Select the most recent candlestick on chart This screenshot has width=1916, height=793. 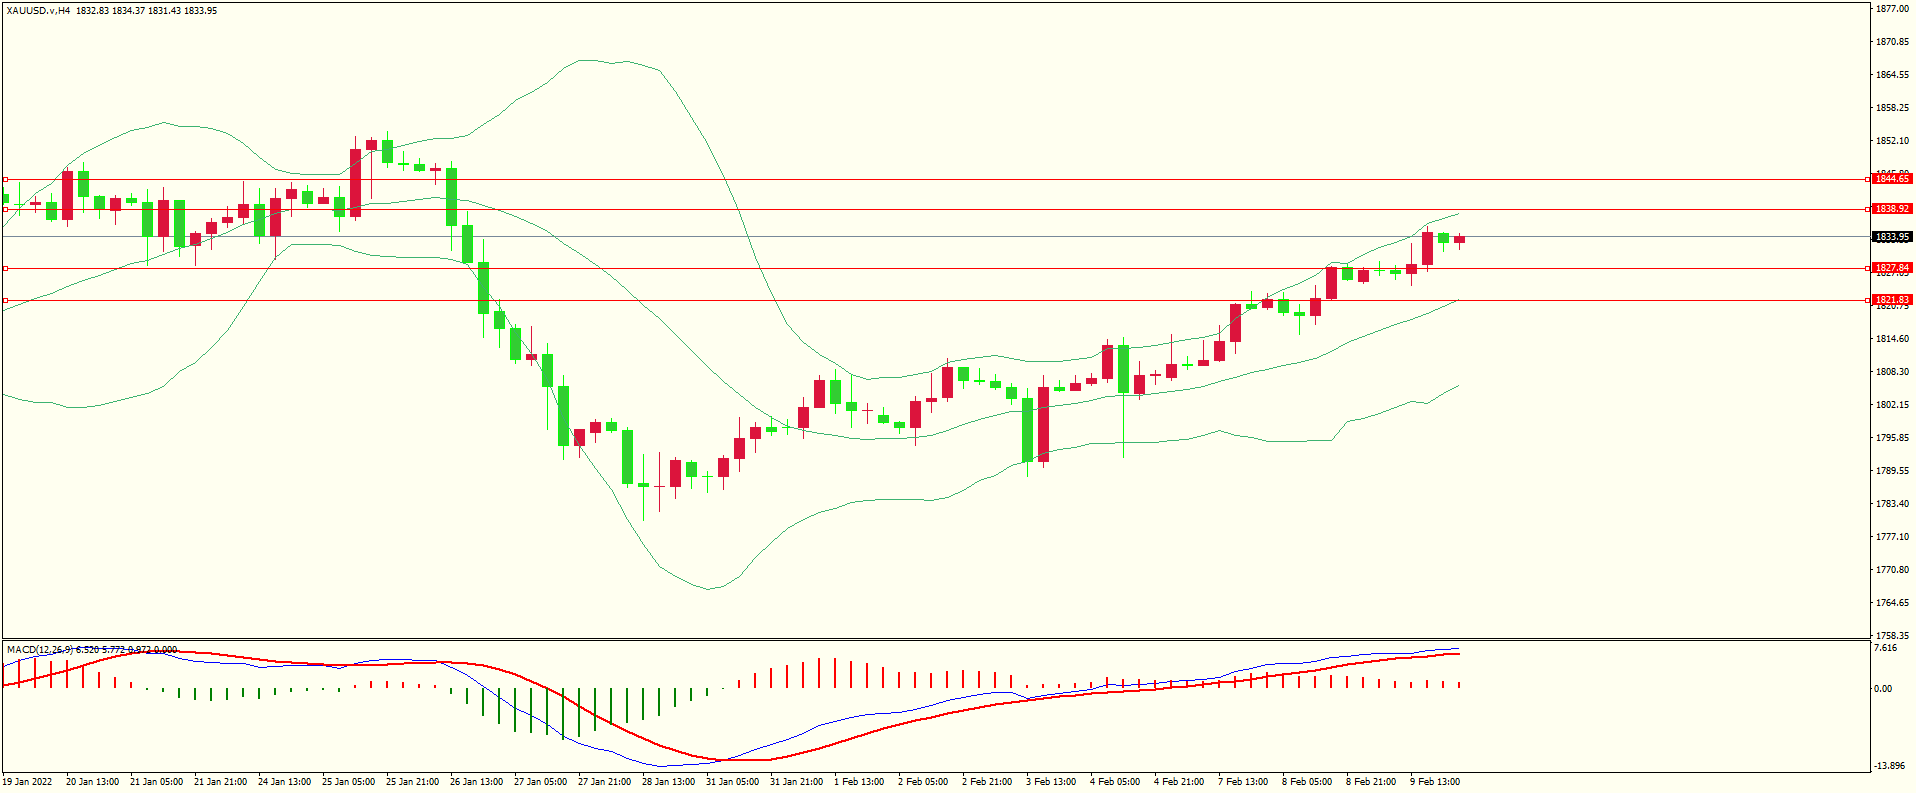coord(1460,239)
